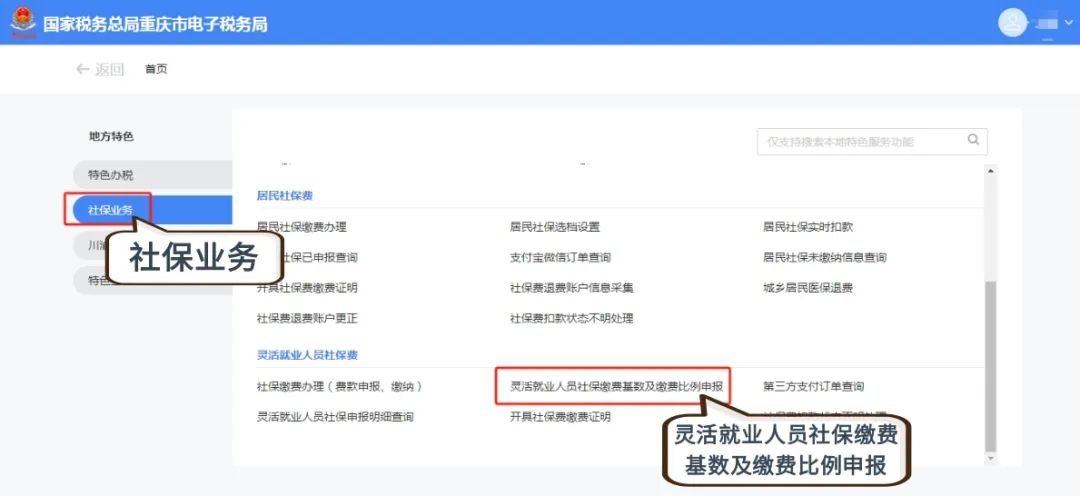Open 灵活就业人员社保申报明细查询
The image size is (1080, 496).
coord(335,416)
